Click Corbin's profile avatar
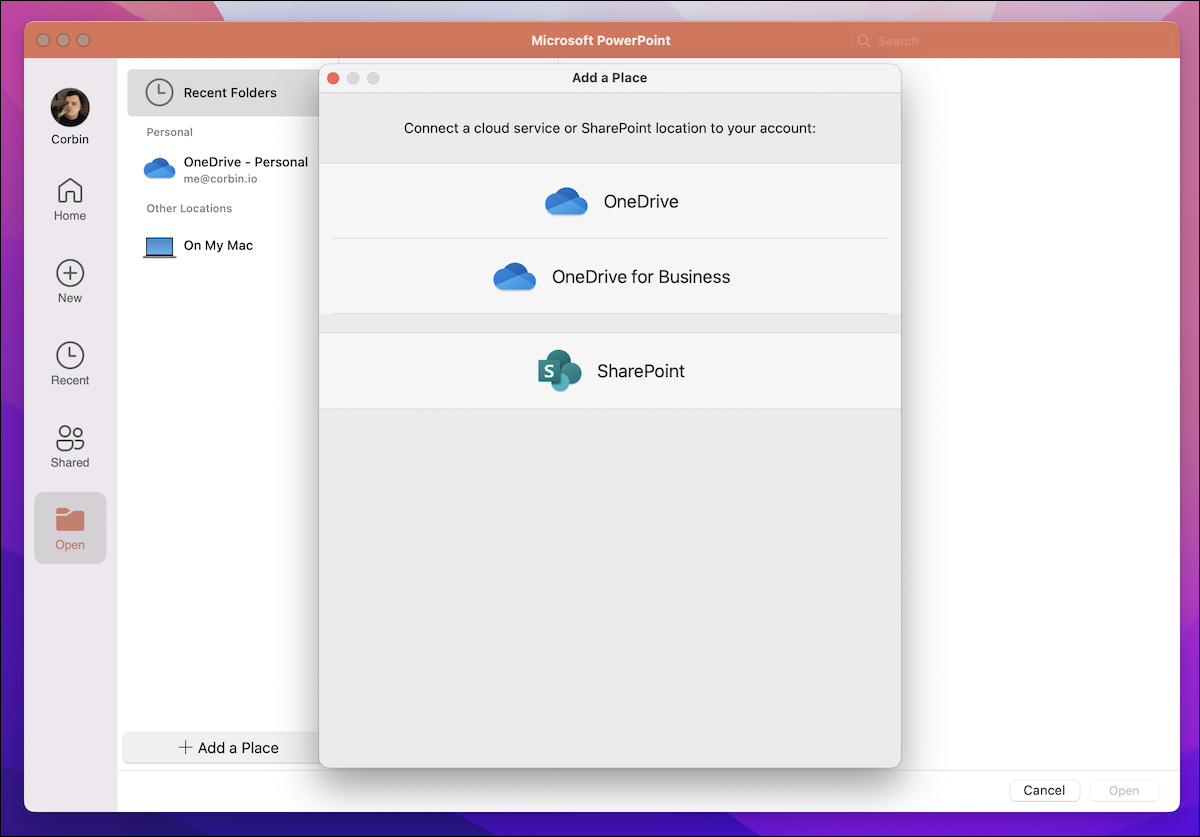This screenshot has width=1200, height=837. (70, 107)
